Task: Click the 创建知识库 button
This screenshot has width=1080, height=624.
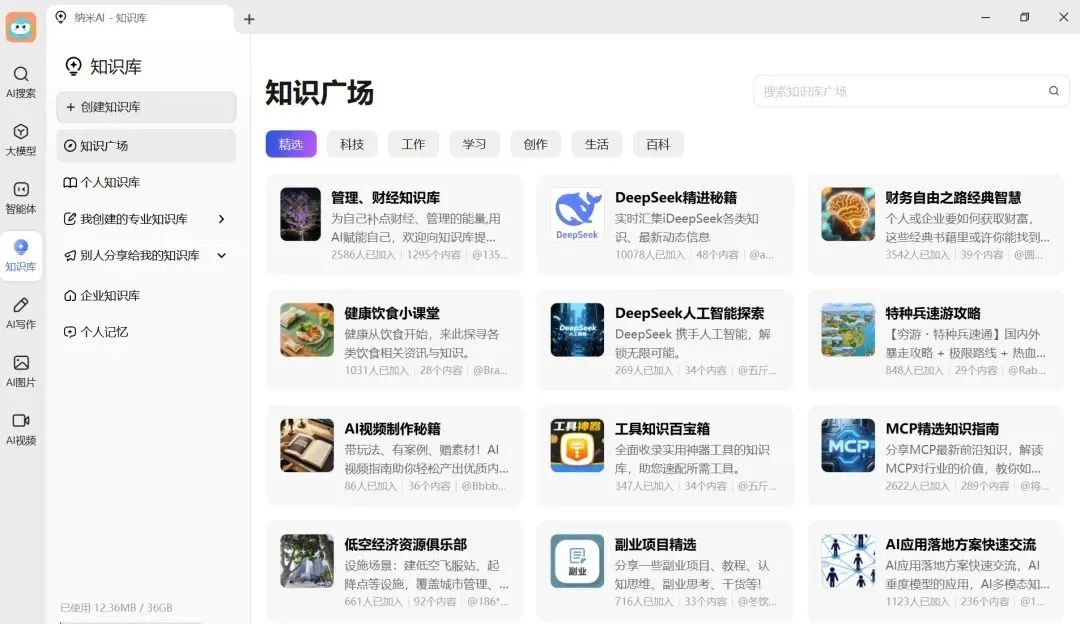Action: [146, 107]
